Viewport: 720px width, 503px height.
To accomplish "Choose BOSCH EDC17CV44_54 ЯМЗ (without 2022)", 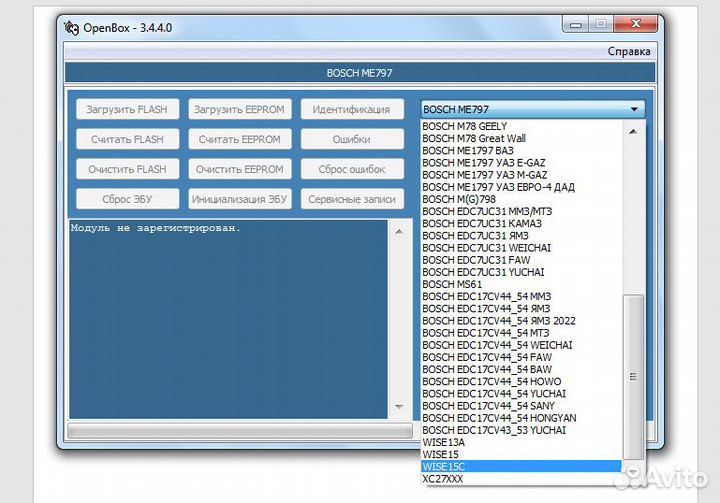I will (x=521, y=309).
